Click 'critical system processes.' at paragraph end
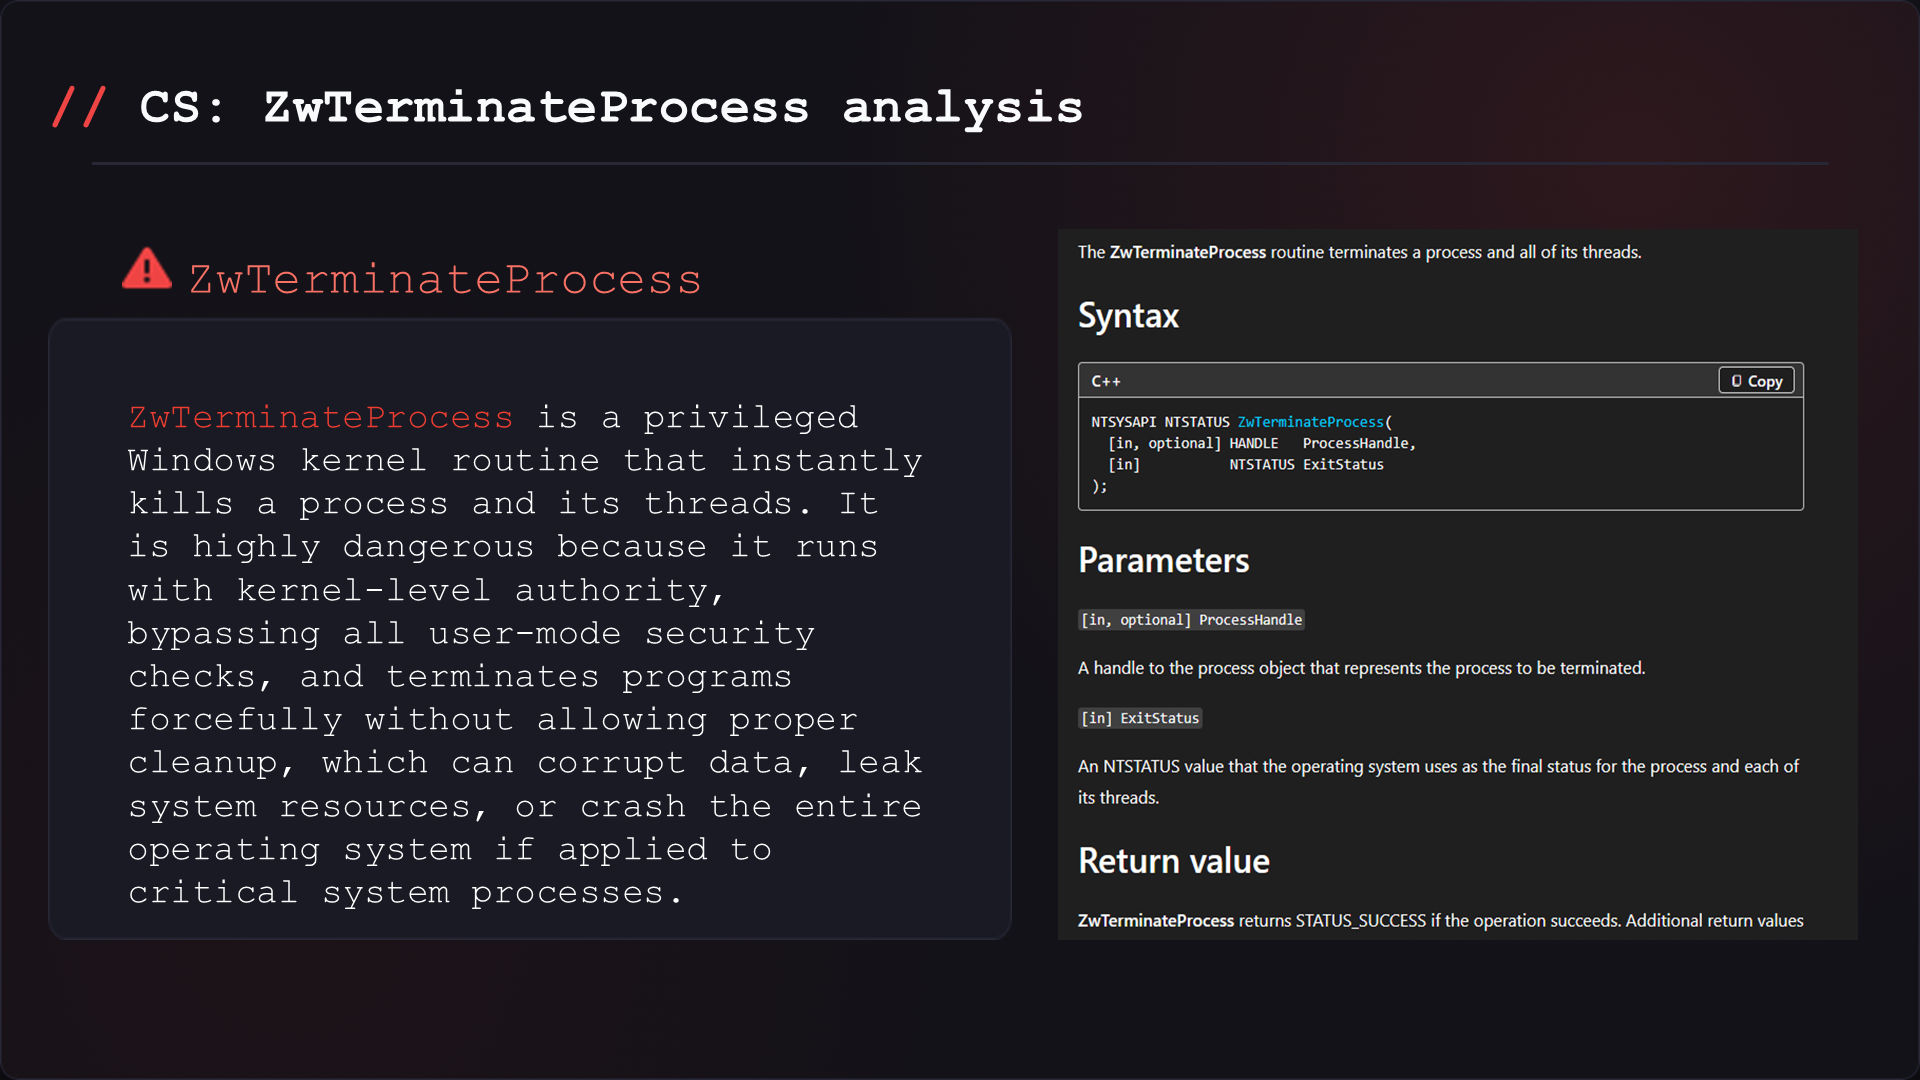 (x=405, y=892)
